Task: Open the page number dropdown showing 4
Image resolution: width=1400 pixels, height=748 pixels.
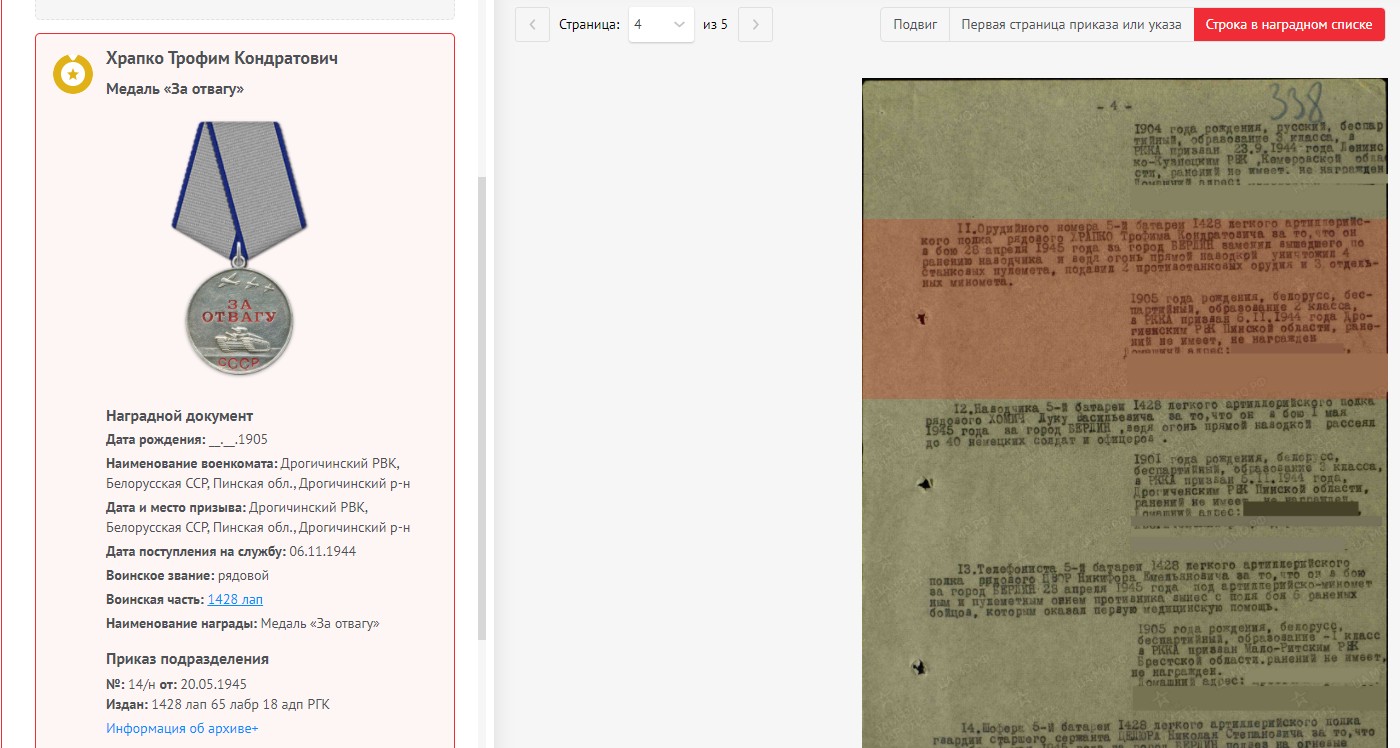Action: pyautogui.click(x=661, y=25)
